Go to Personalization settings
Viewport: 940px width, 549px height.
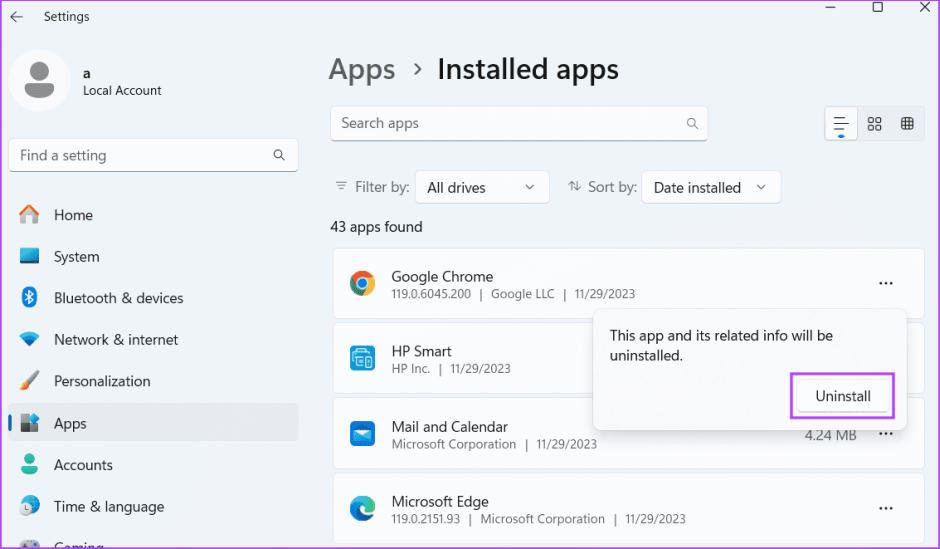click(102, 381)
